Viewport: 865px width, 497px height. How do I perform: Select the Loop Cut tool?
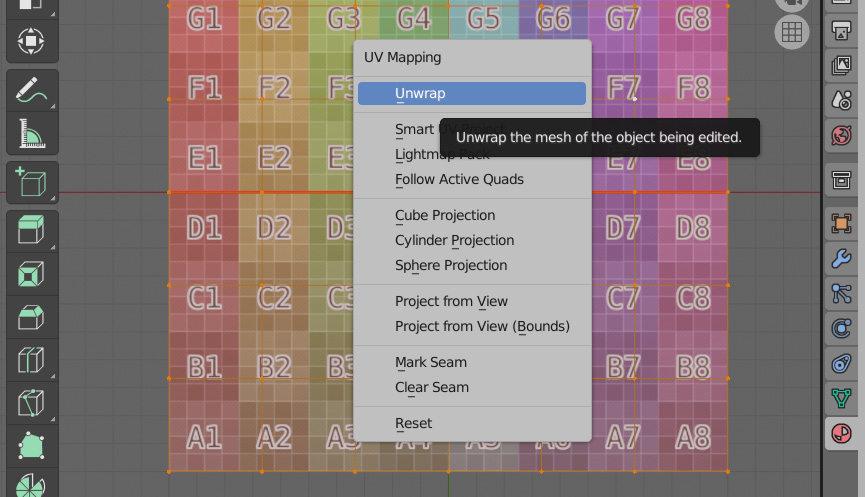click(x=32, y=360)
